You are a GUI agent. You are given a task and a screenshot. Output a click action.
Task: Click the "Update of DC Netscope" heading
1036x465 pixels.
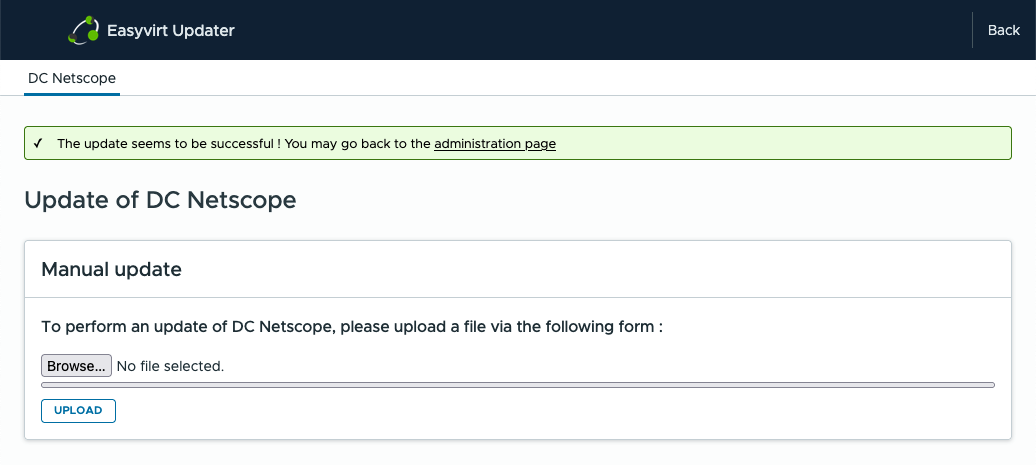[x=160, y=200]
